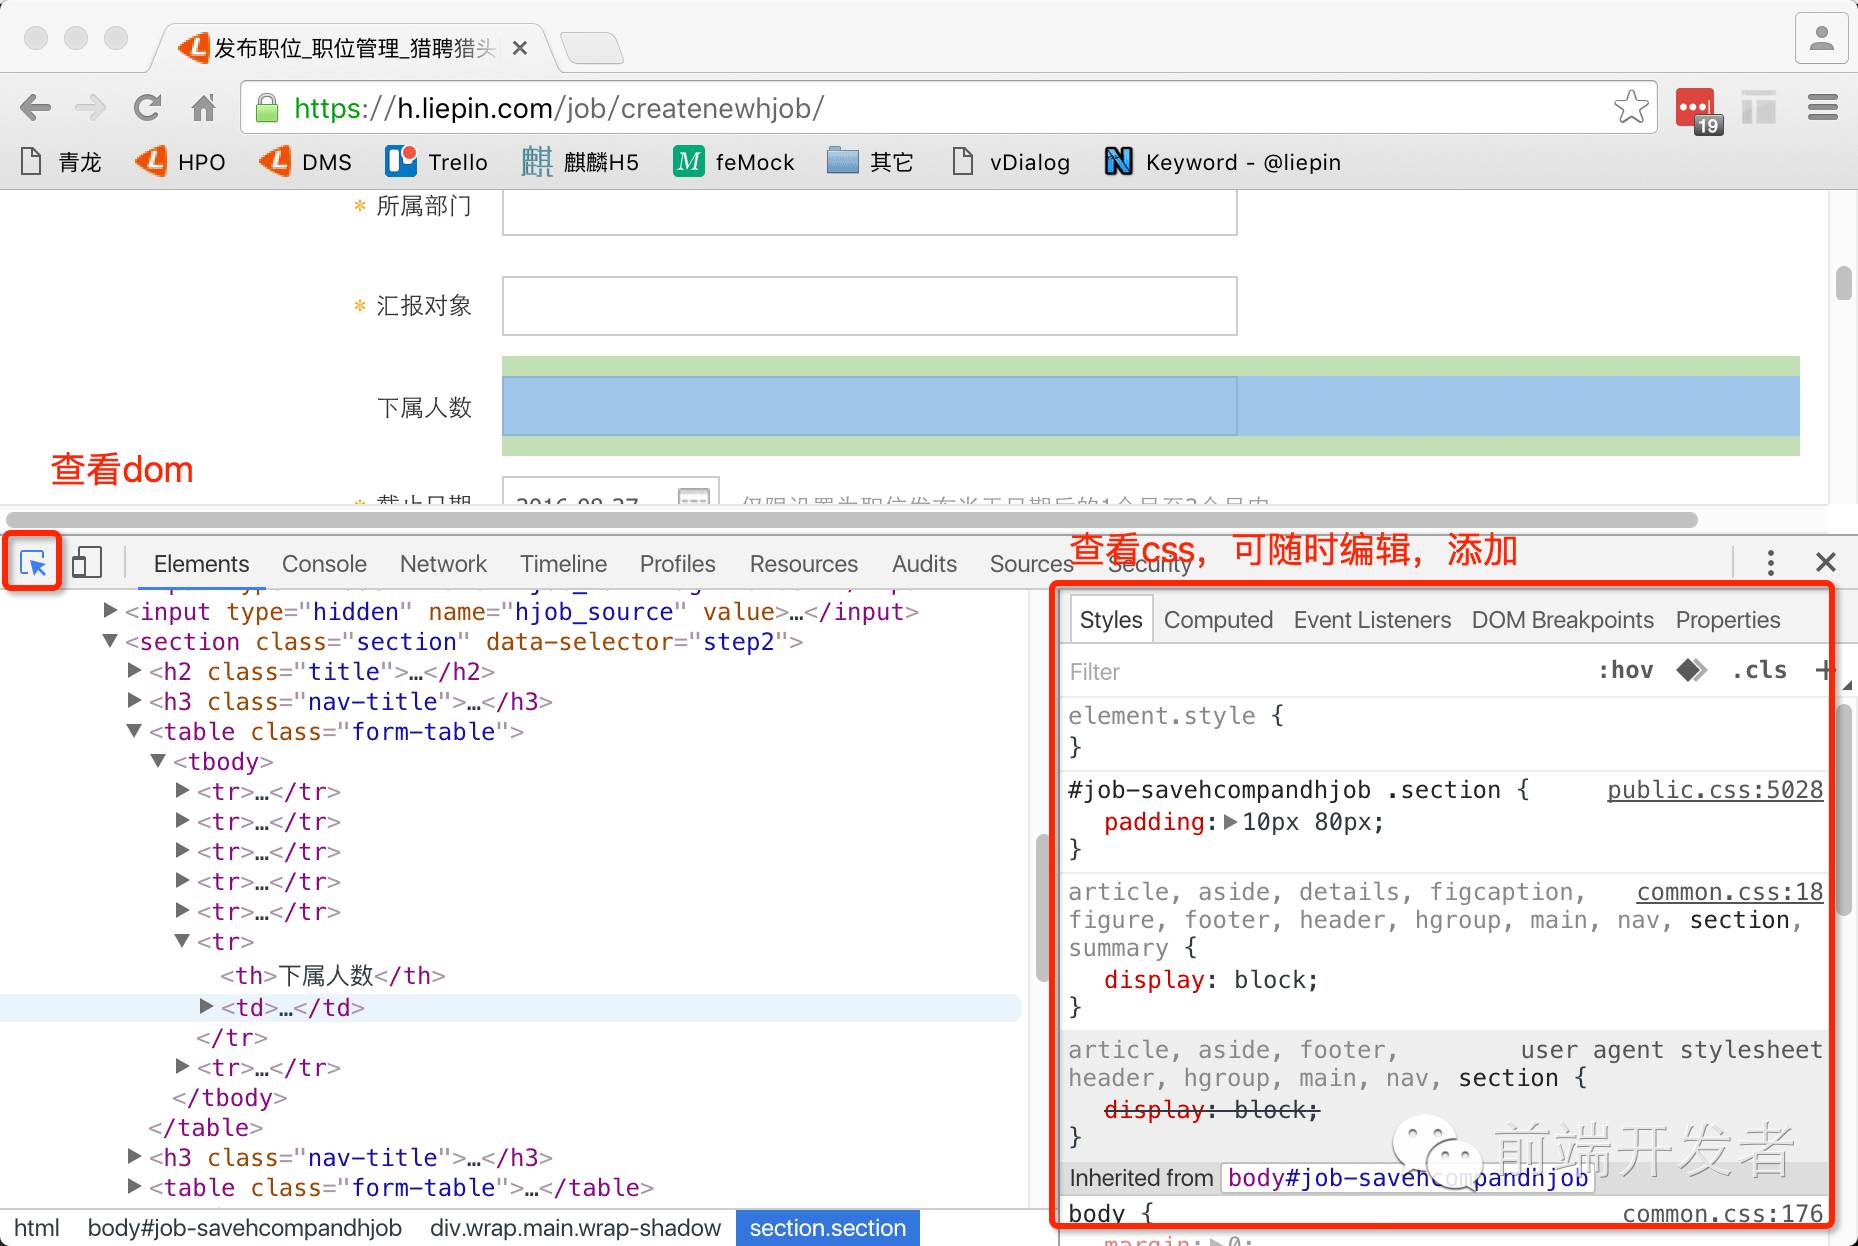Screen dimensions: 1858x1246
Task: Toggle the .cls class editor
Action: pyautogui.click(x=1759, y=670)
